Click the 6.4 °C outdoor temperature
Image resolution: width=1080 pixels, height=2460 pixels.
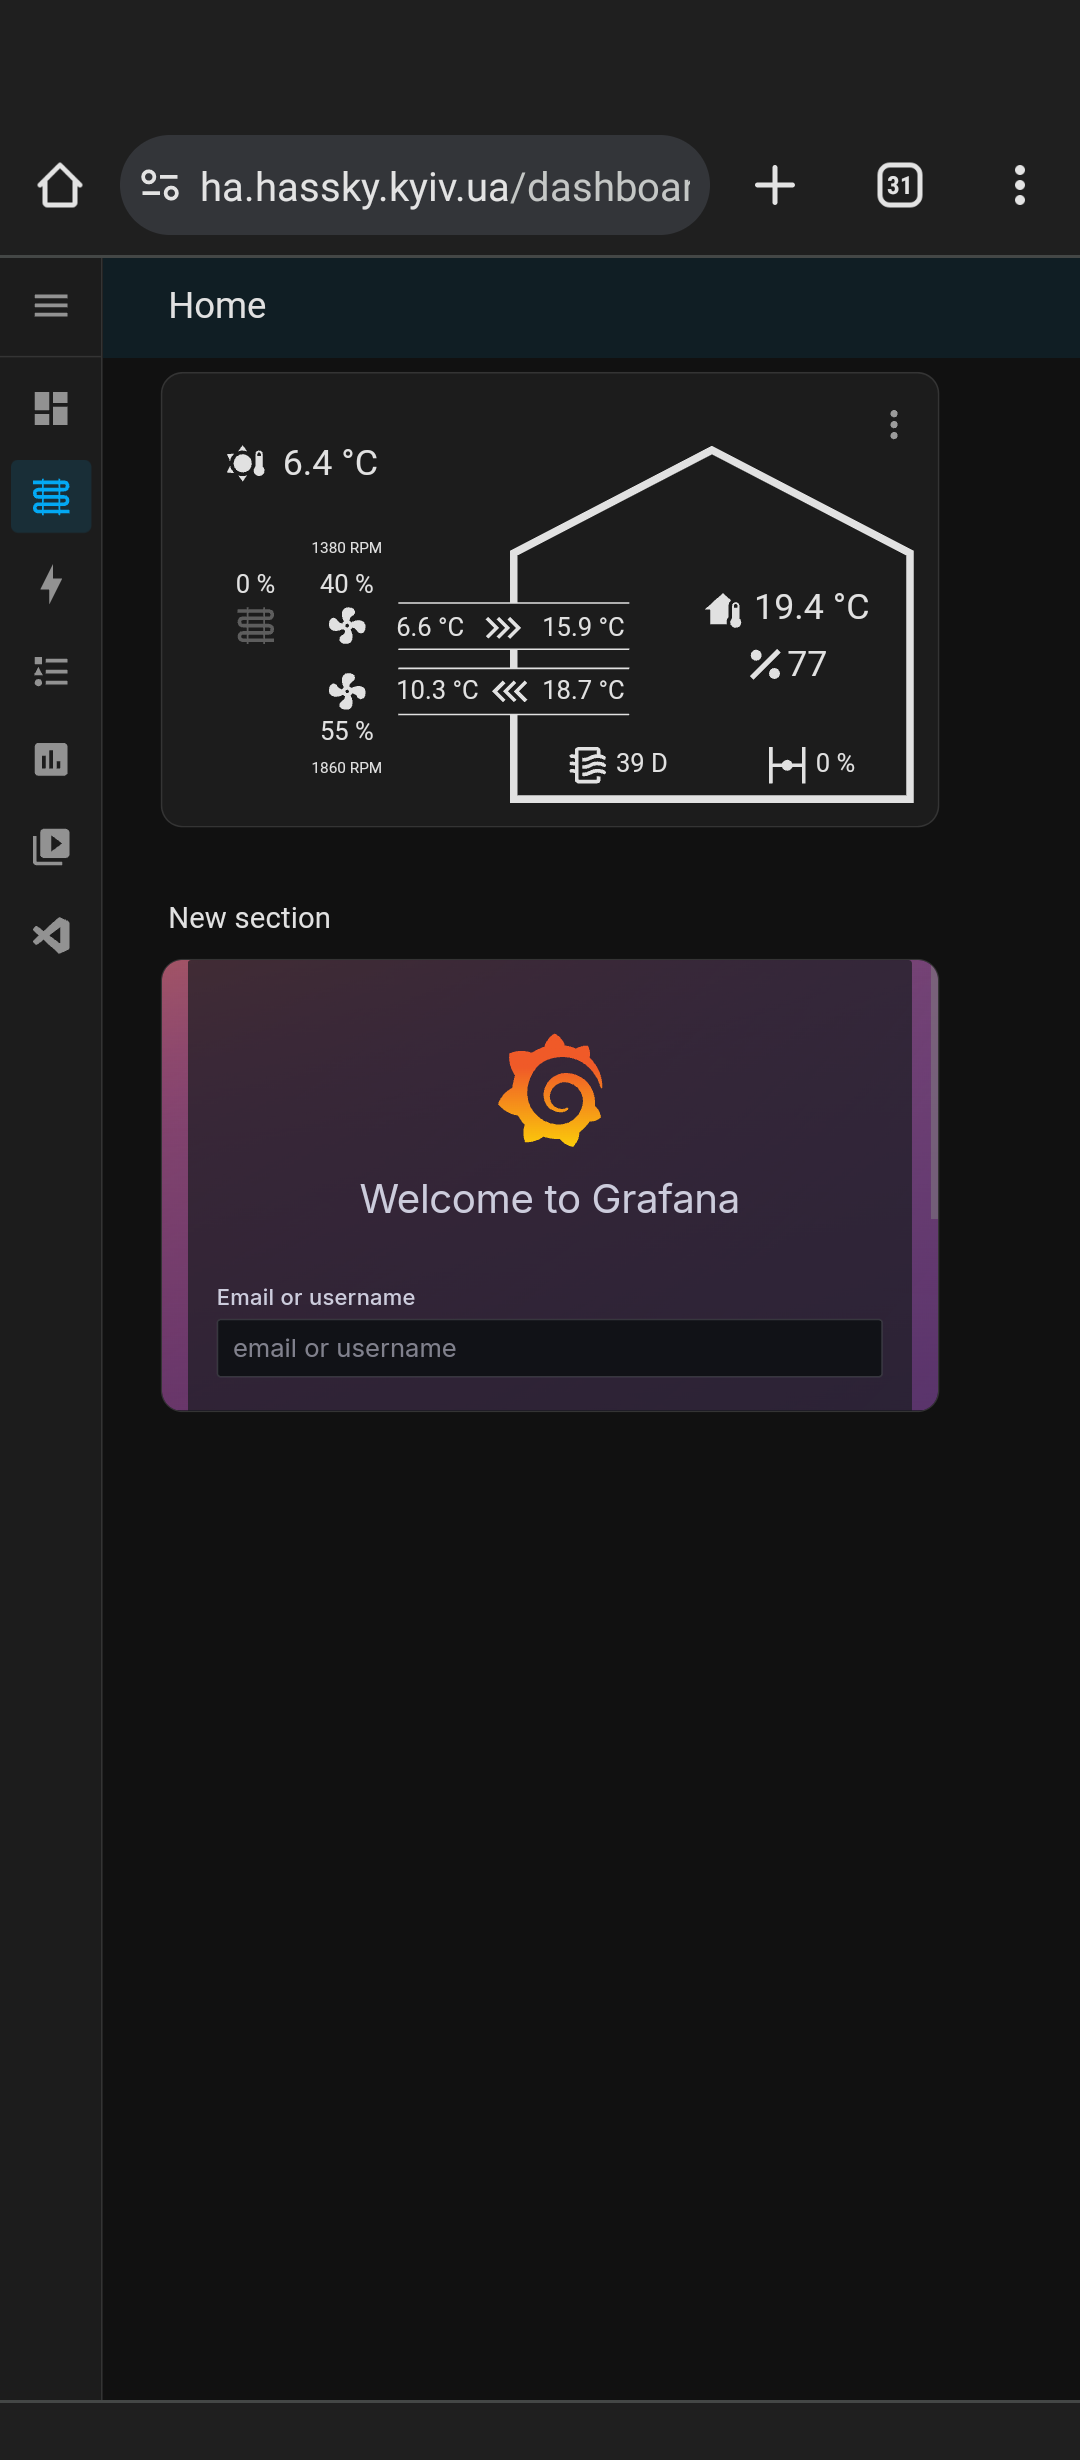point(331,463)
